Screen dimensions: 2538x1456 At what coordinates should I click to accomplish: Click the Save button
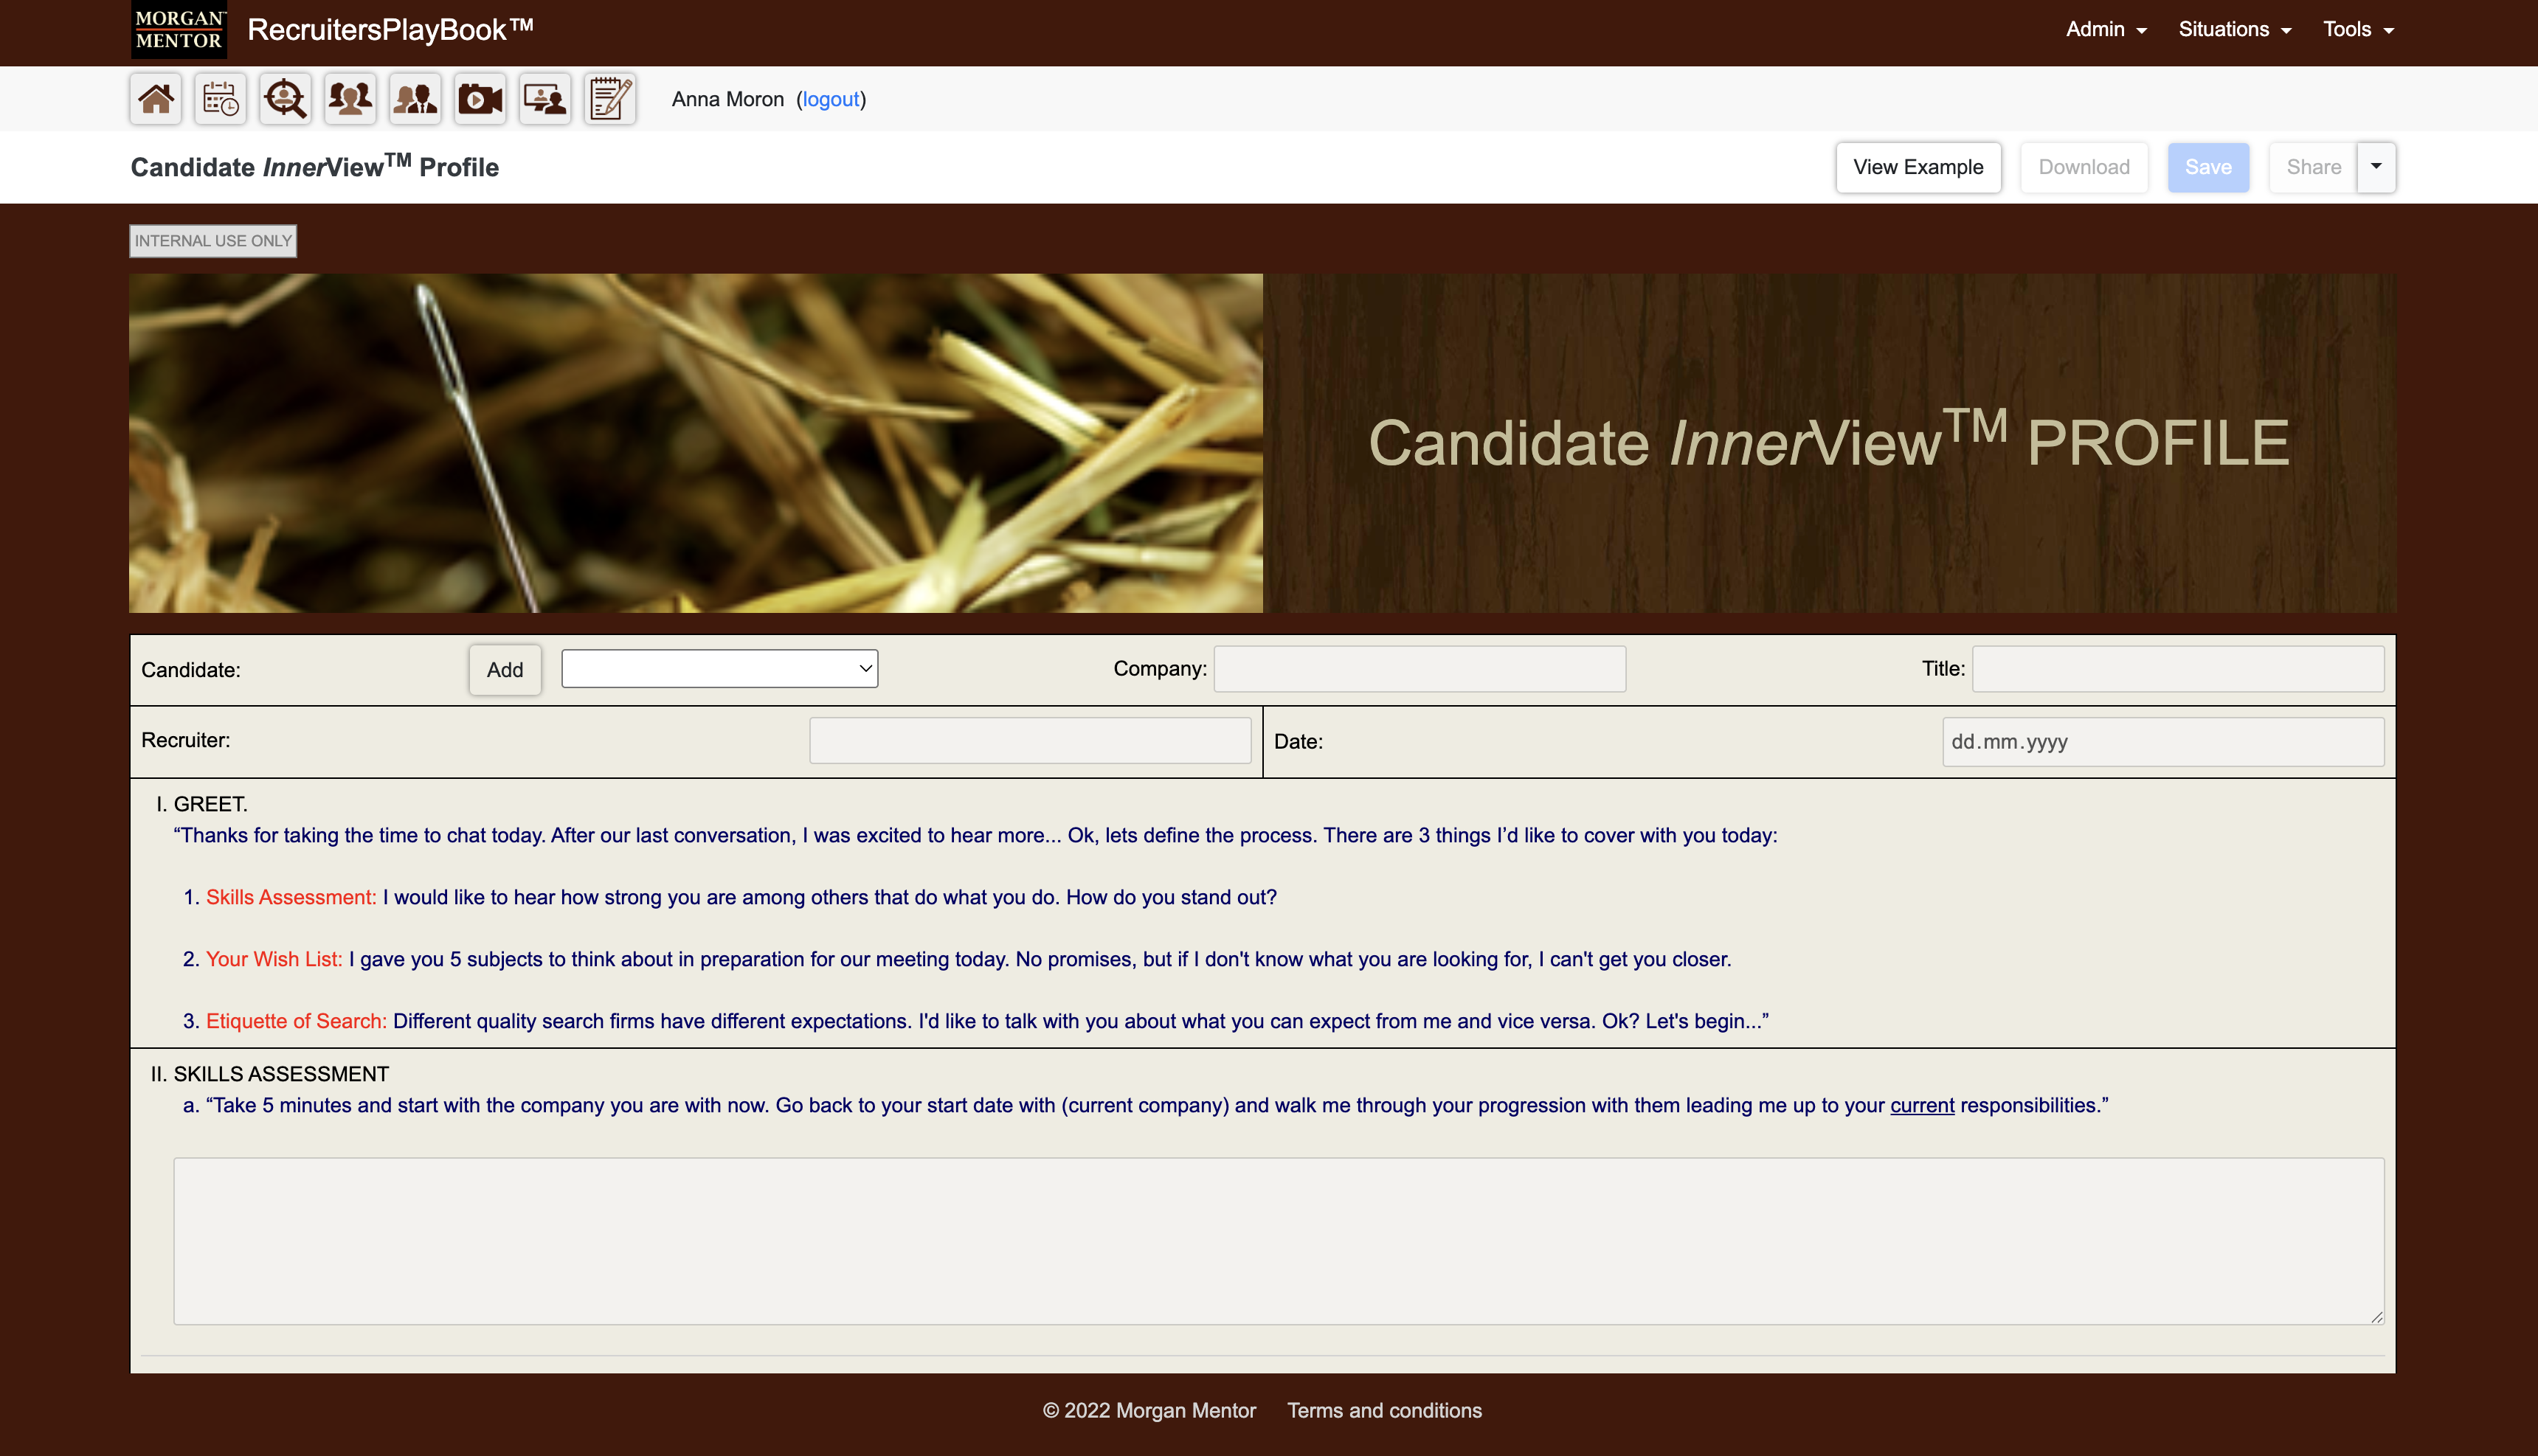point(2208,167)
